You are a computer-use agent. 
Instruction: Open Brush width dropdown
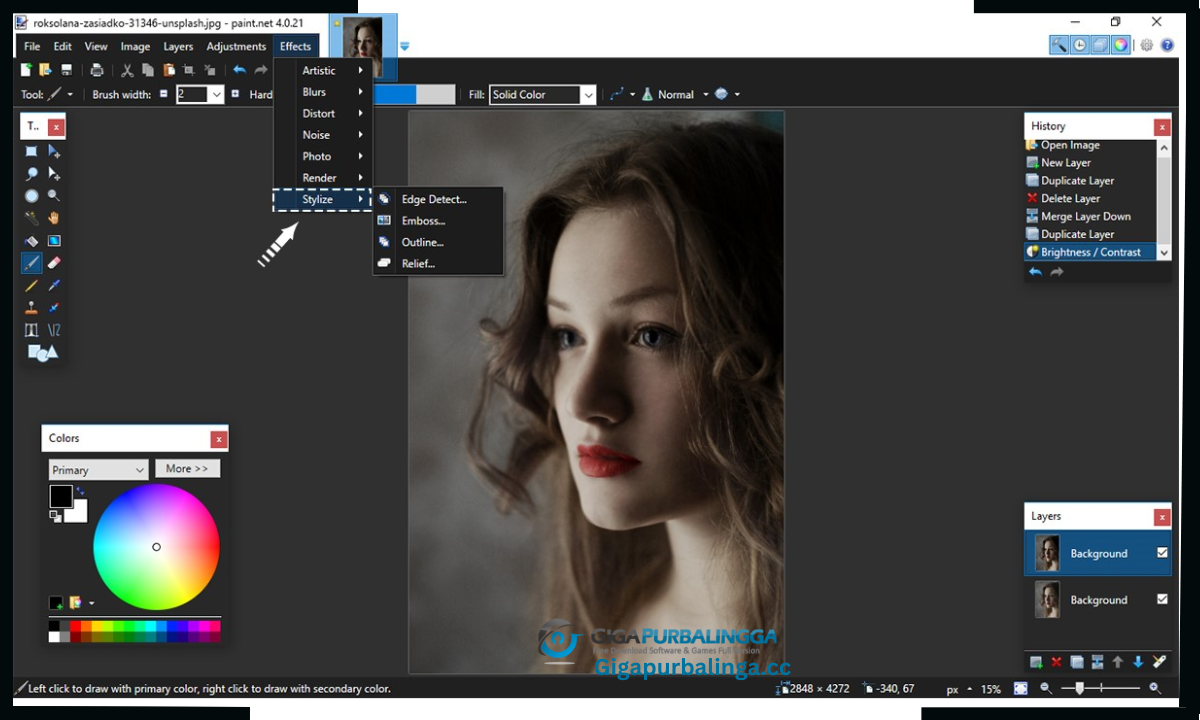tap(217, 94)
